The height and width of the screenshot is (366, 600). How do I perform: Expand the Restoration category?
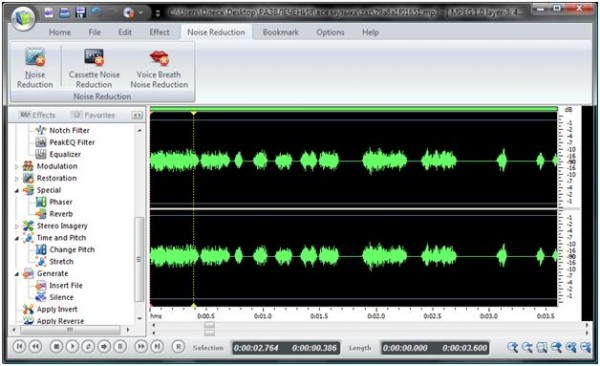16,178
